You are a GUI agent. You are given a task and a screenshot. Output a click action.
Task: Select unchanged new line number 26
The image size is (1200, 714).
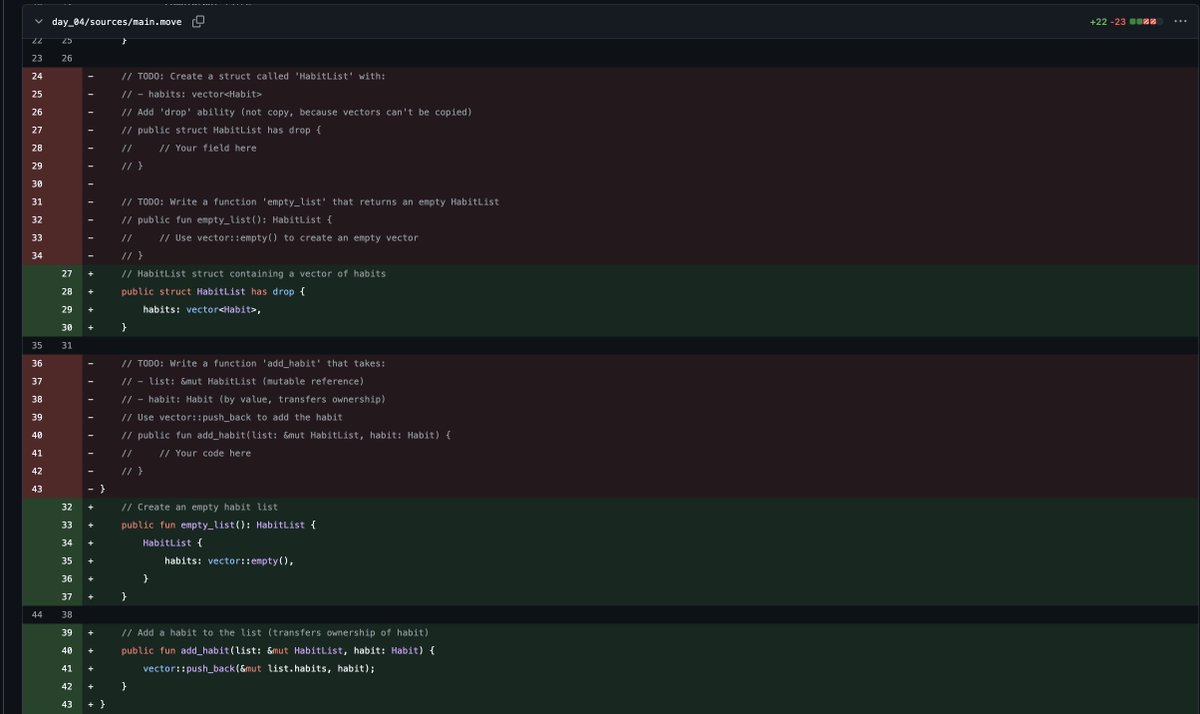[68, 58]
